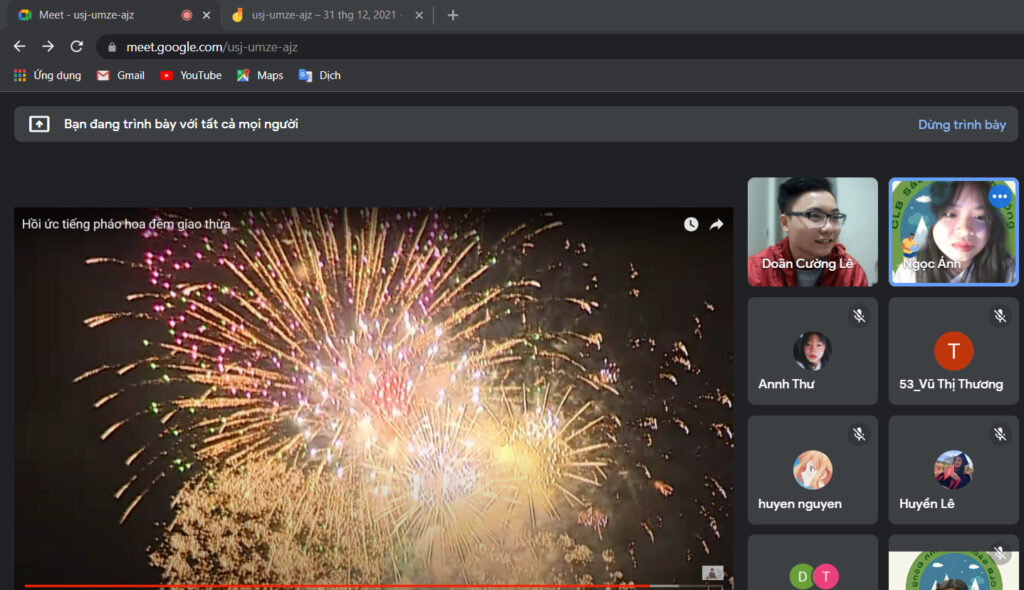Image resolution: width=1024 pixels, height=590 pixels.
Task: Select Doãn Cường Lê's video tile
Action: [812, 232]
